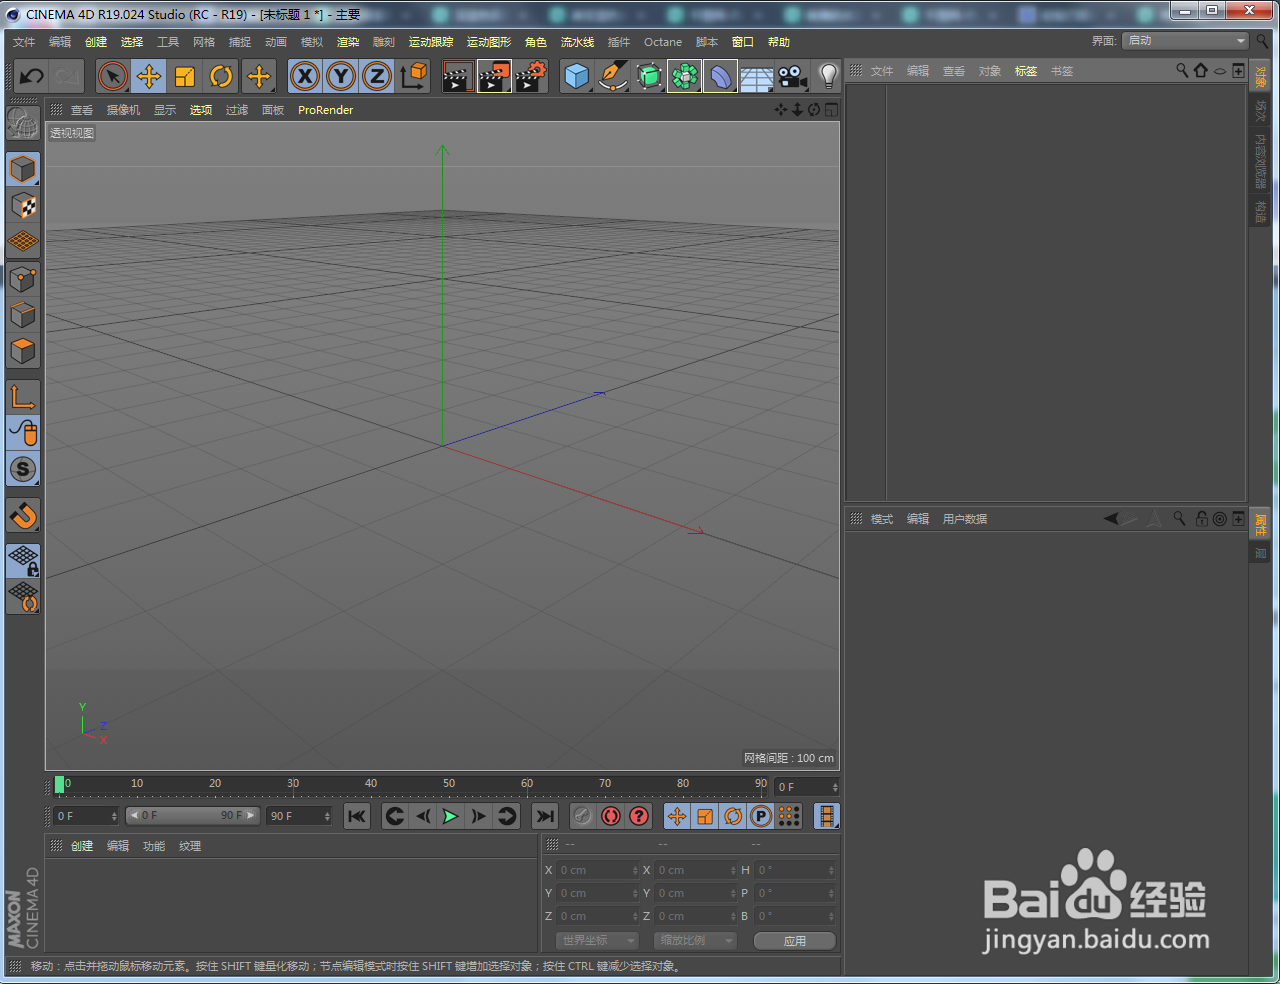Toggle Locked Workplane icon
This screenshot has width=1280, height=984.
pyautogui.click(x=23, y=560)
